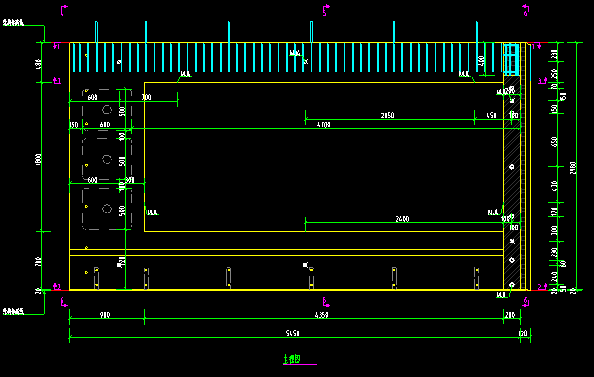Select the leader annotation text at top left
The width and height of the screenshot is (594, 377).
[x=13, y=23]
